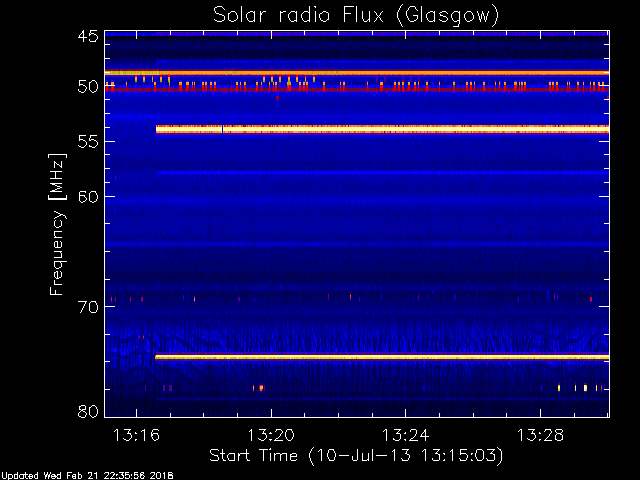
Task: Select the 13:24 time axis tick label
Action: pyautogui.click(x=405, y=435)
